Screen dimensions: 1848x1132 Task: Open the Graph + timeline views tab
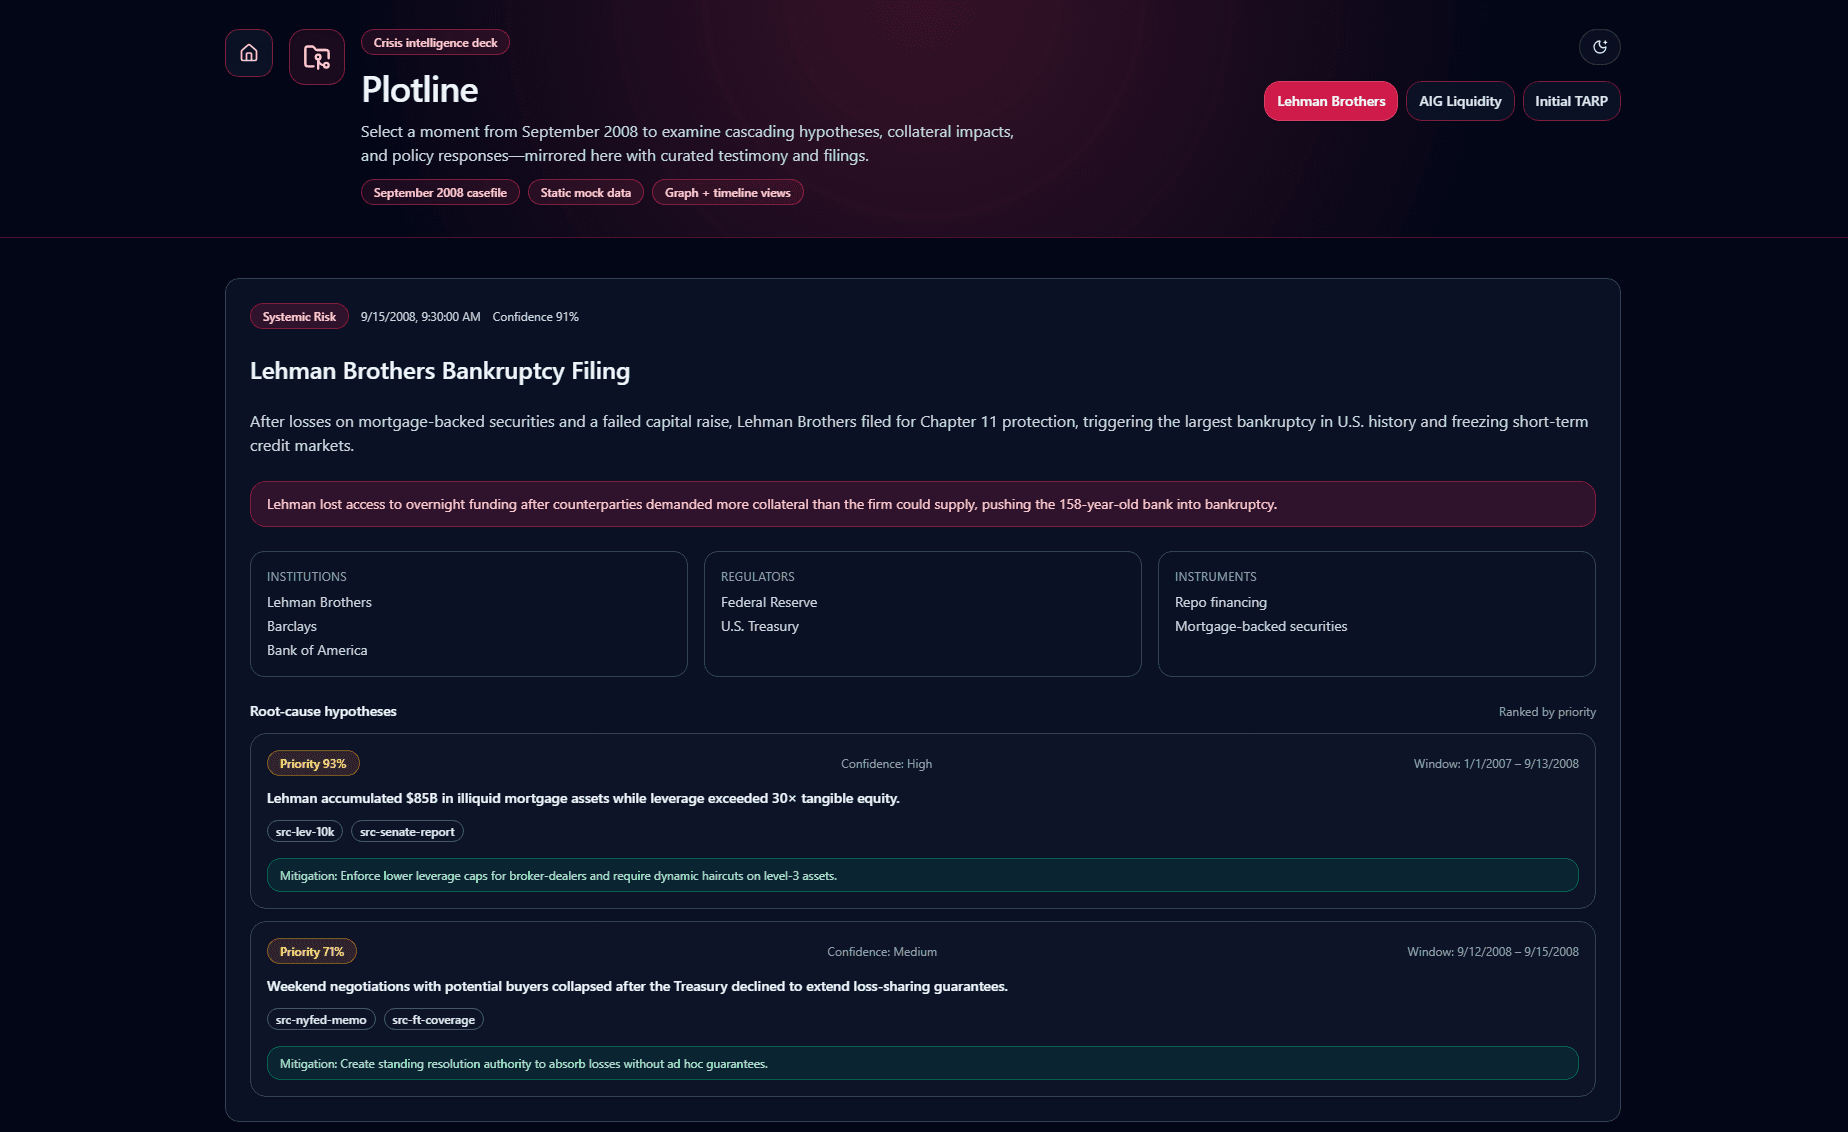727,192
